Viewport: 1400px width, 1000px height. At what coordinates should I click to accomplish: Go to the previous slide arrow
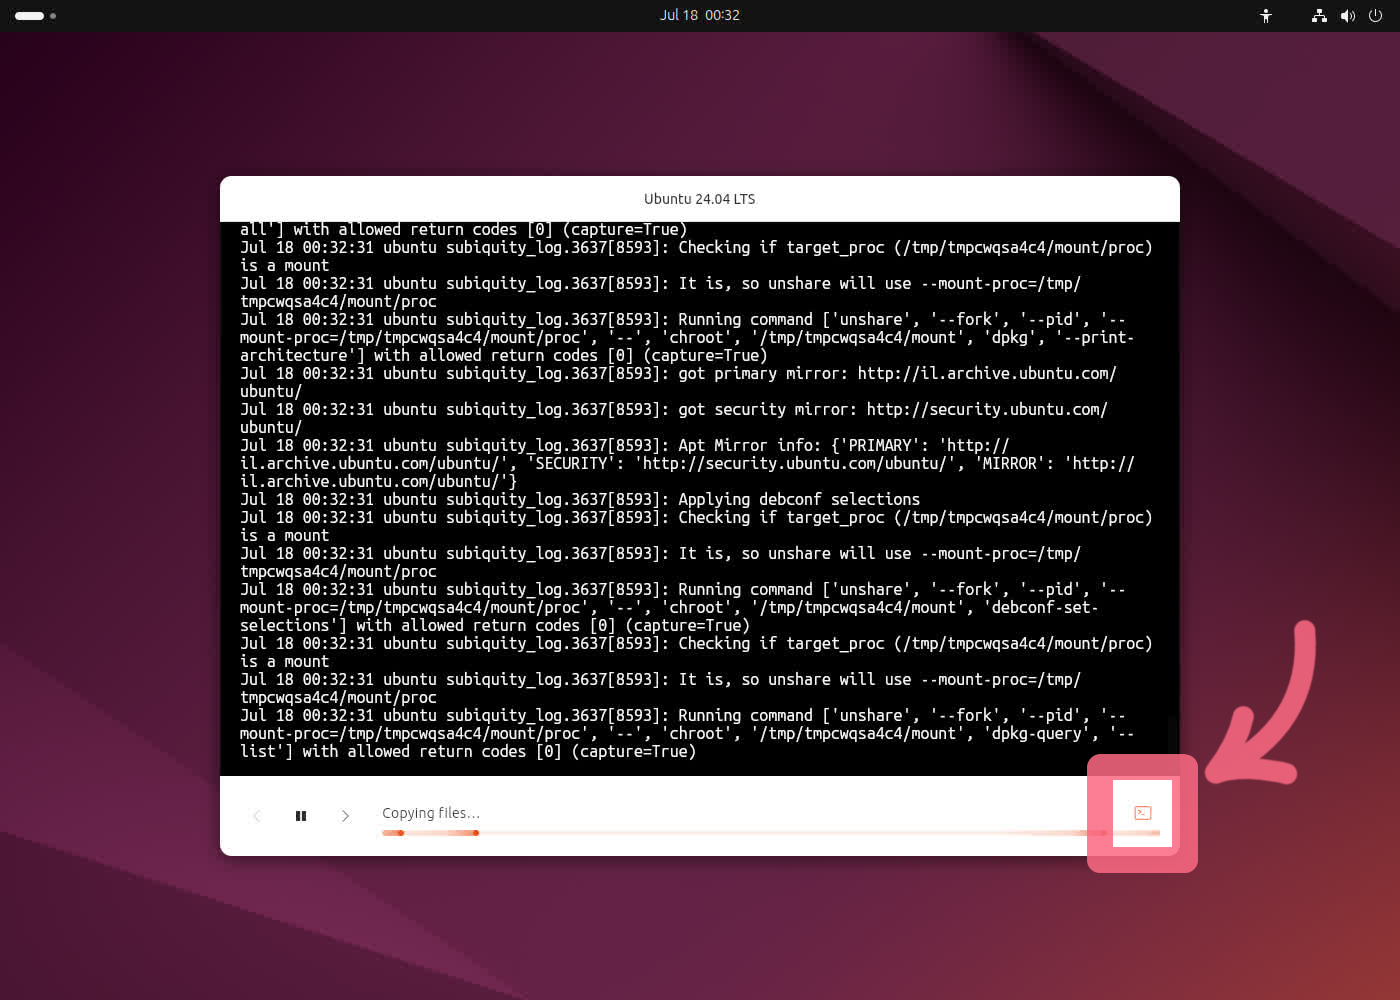click(x=257, y=816)
